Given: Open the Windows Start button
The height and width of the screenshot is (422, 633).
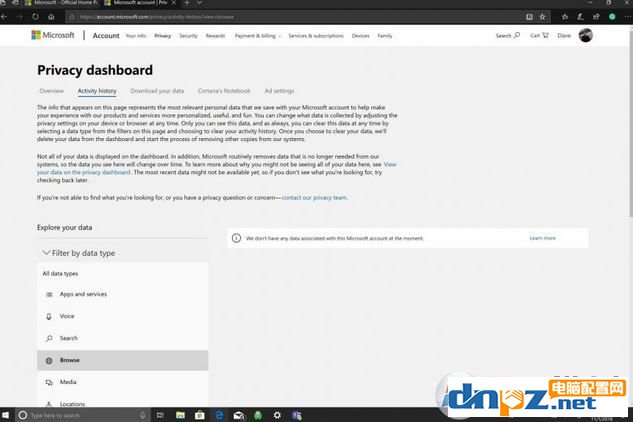Looking at the screenshot, I should 5,415.
